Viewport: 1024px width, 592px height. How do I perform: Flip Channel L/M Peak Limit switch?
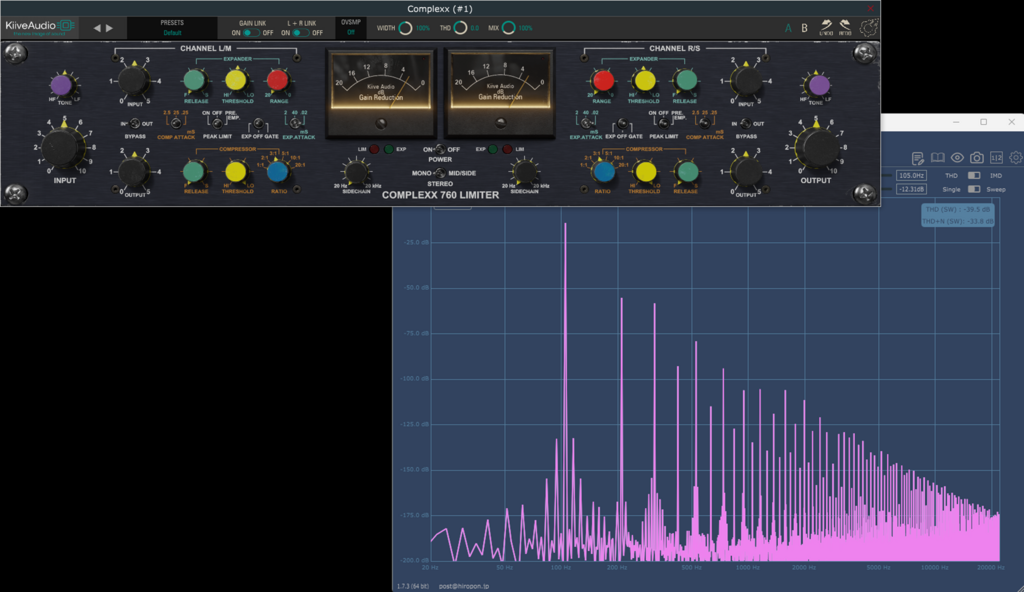217,123
